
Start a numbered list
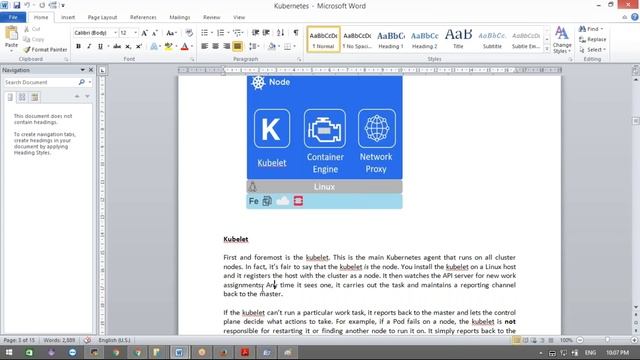220,33
